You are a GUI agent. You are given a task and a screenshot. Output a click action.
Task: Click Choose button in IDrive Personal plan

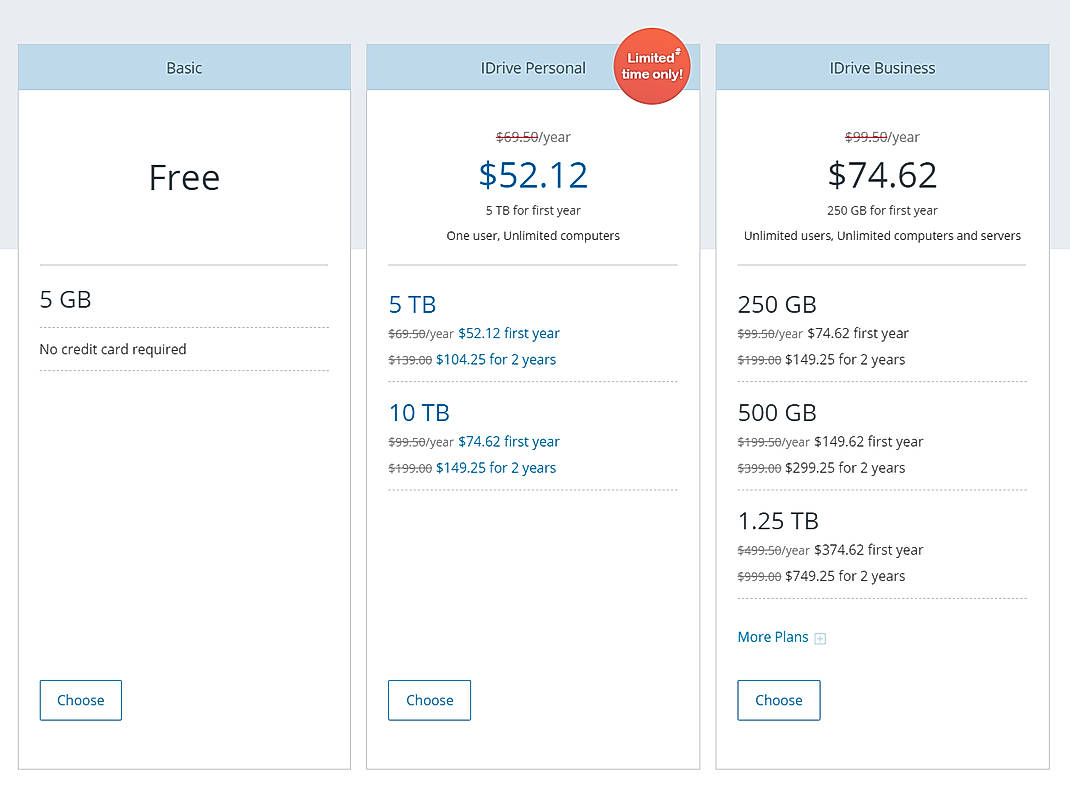pos(429,700)
